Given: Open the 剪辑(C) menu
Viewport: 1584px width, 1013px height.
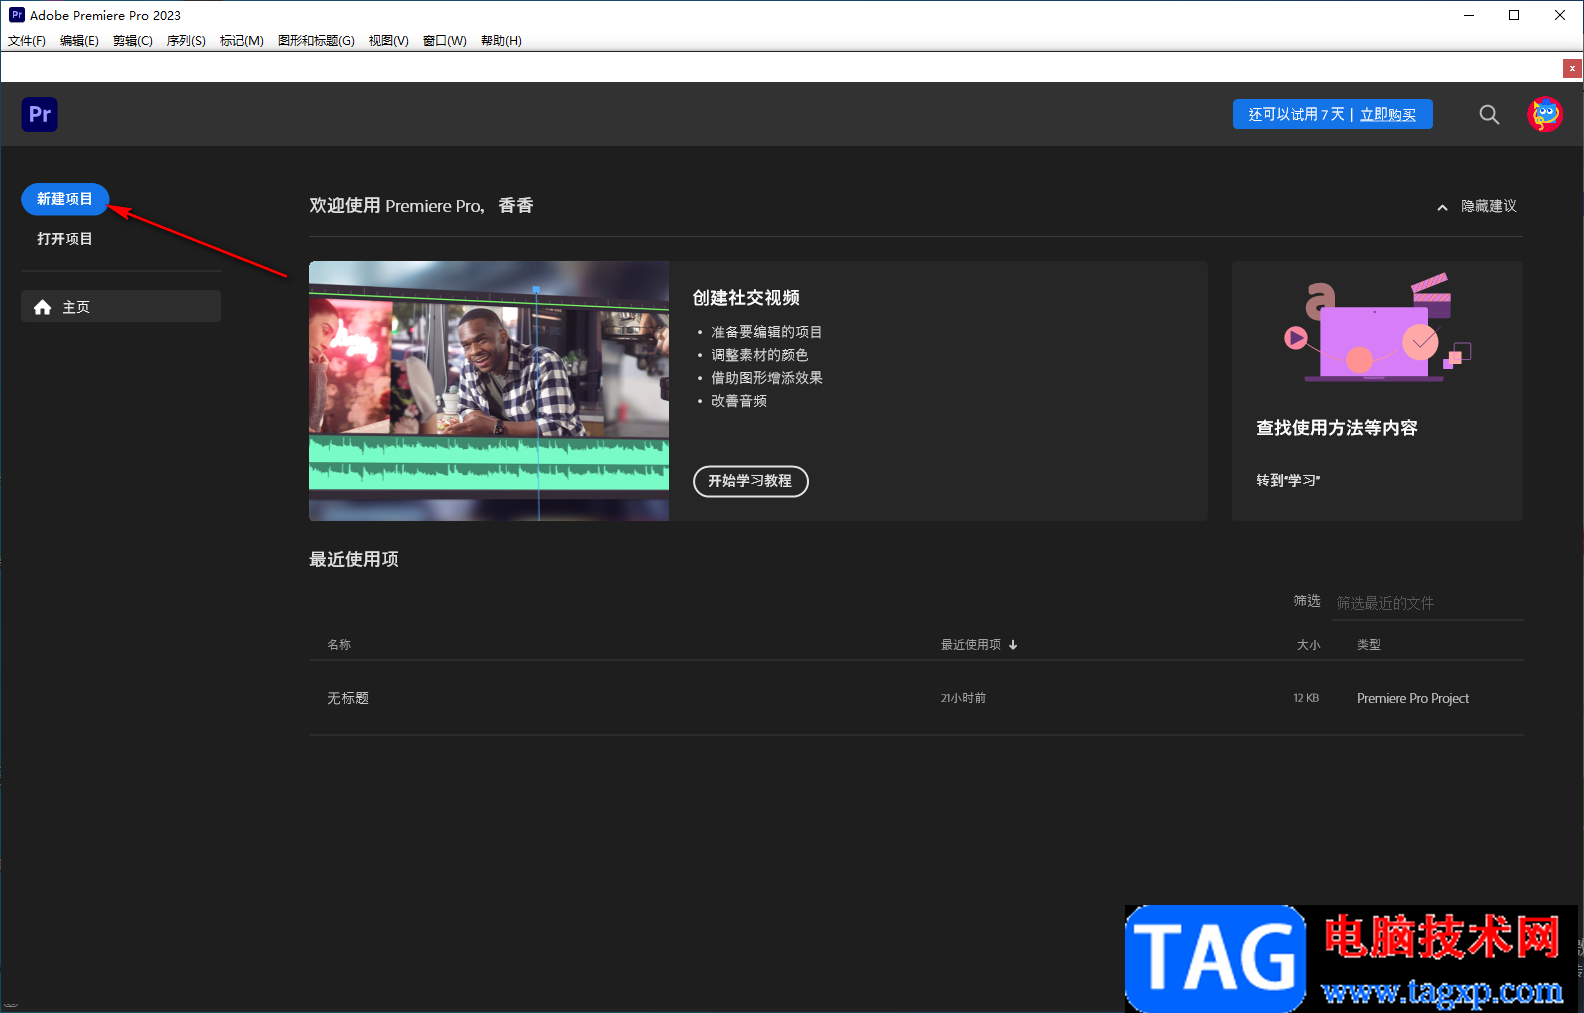Looking at the screenshot, I should [133, 41].
